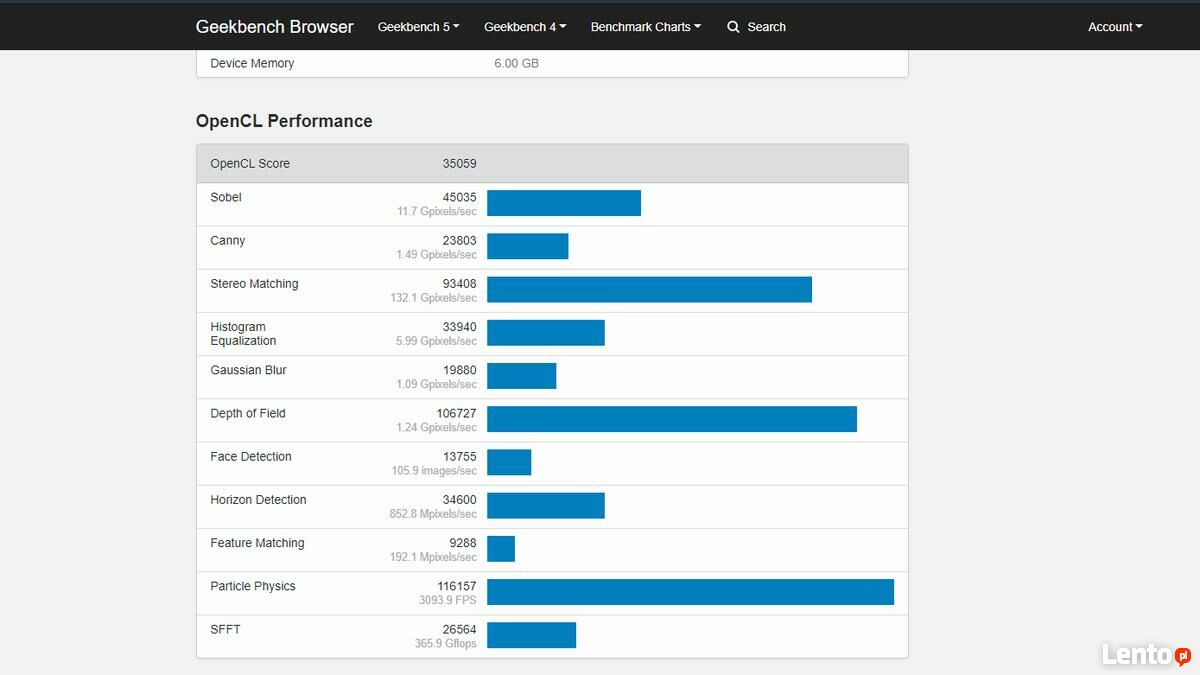1200x675 pixels.
Task: Click the Search link in navbar
Action: pyautogui.click(x=766, y=27)
